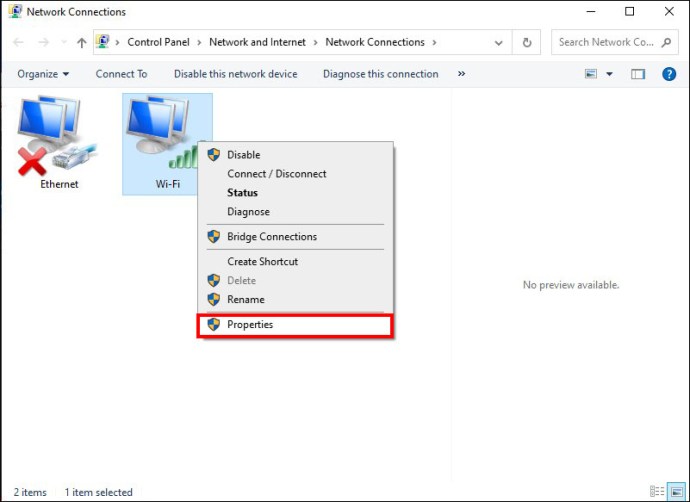The width and height of the screenshot is (690, 502).
Task: Click Connect To toolbar button
Action: [121, 74]
